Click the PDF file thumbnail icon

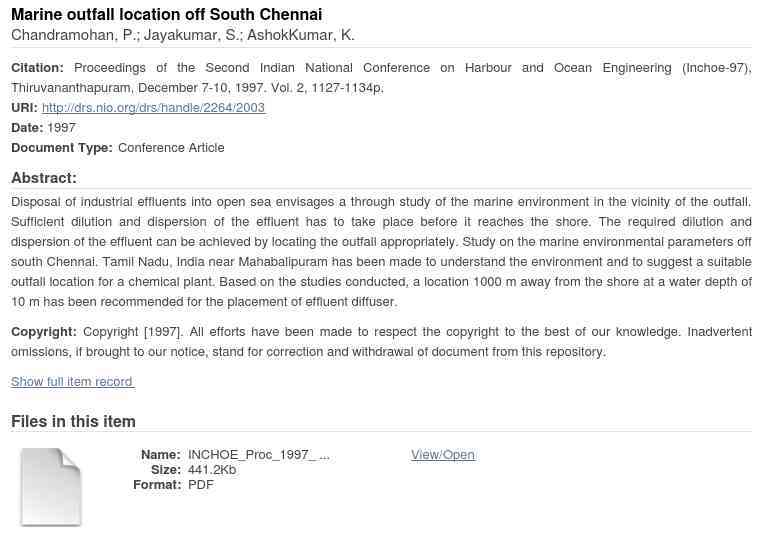click(51, 486)
